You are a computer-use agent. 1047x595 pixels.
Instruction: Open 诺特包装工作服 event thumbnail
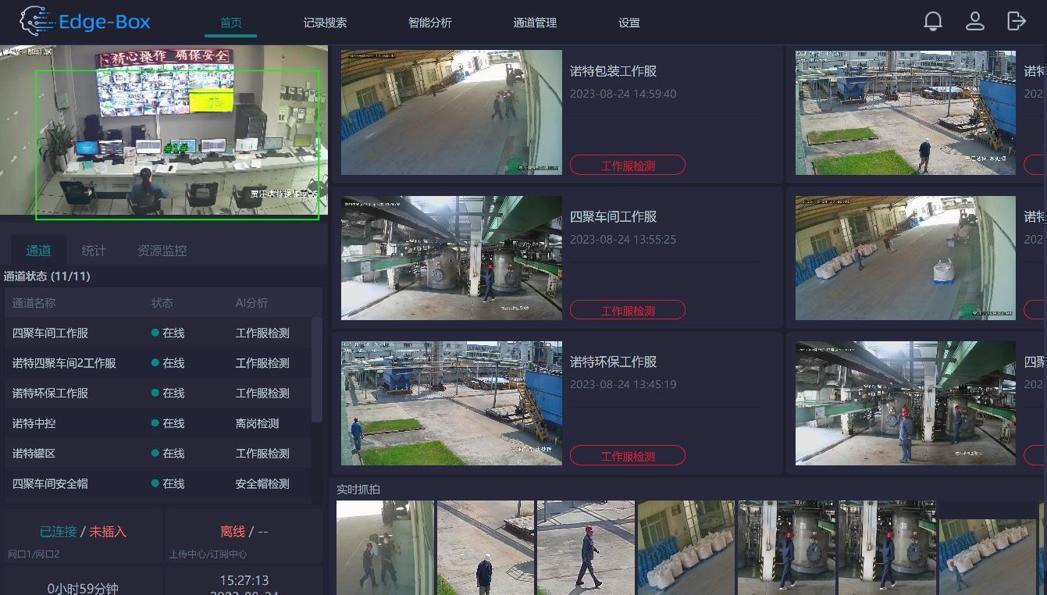pyautogui.click(x=451, y=112)
